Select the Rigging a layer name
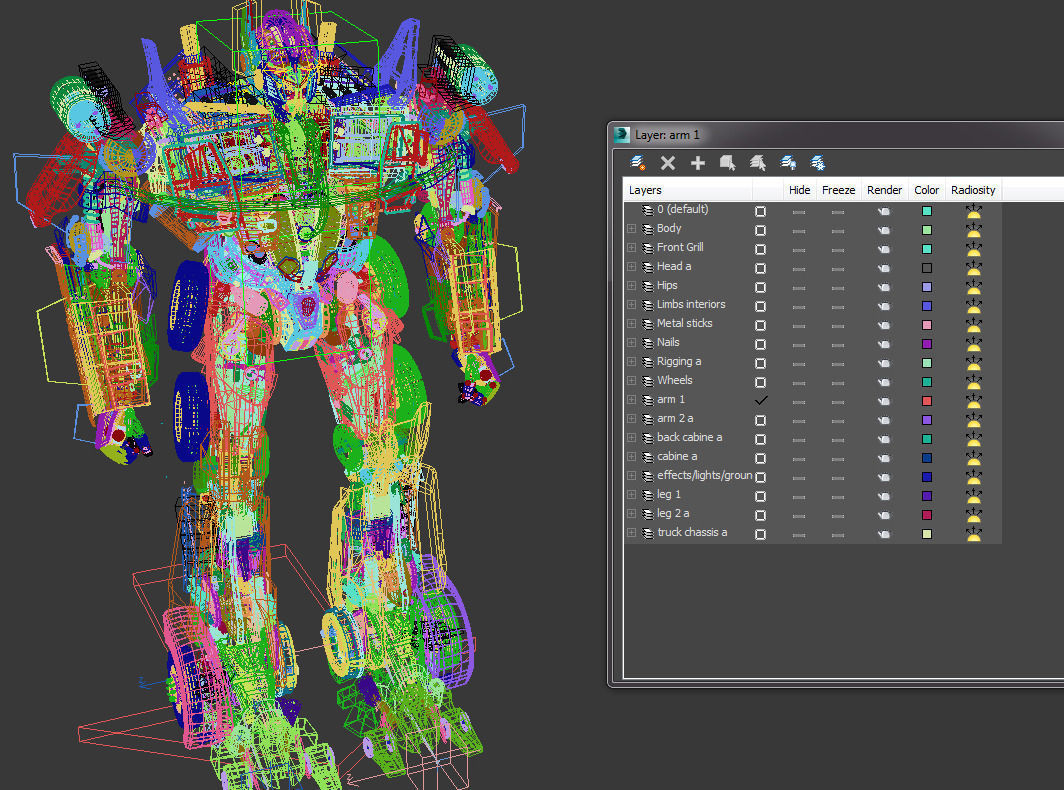 679,362
